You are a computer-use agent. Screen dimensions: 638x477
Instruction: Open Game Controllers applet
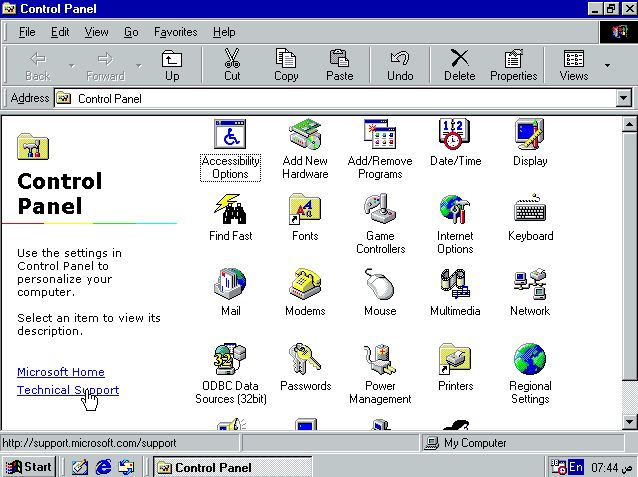(x=380, y=210)
